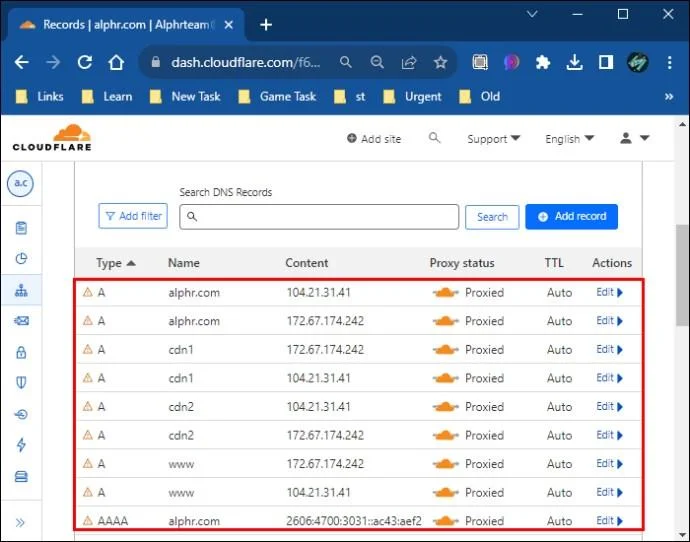Viewport: 690px width, 542px height.
Task: Open a new browser tab
Action: click(x=266, y=25)
